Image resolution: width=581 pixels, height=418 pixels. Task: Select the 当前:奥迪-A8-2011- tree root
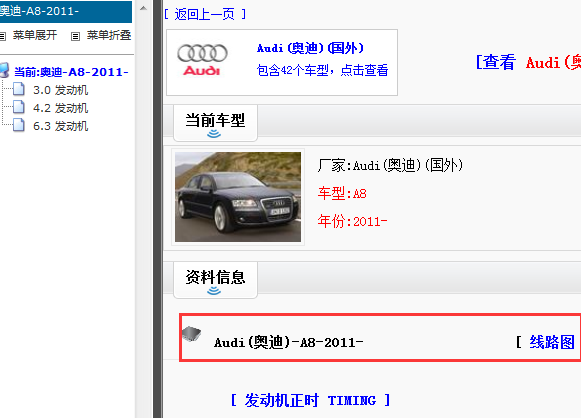coord(71,72)
